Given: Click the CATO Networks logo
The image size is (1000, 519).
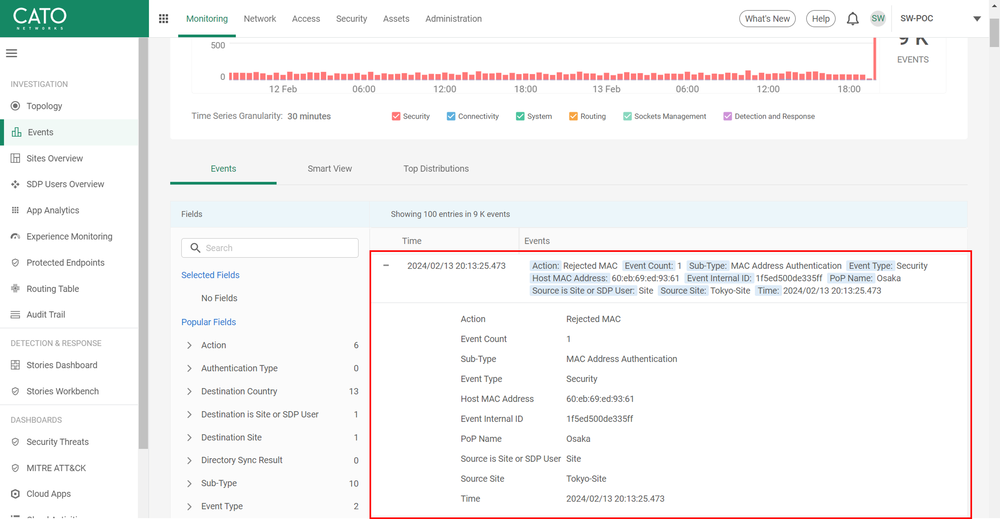Looking at the screenshot, I should [40, 18].
